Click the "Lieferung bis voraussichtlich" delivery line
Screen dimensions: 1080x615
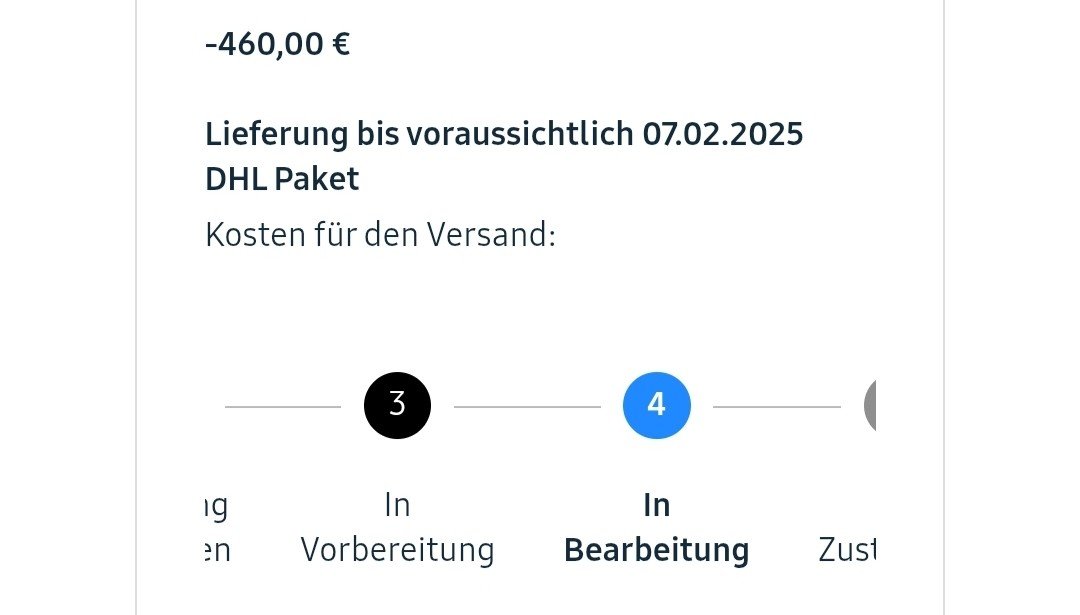pos(420,133)
